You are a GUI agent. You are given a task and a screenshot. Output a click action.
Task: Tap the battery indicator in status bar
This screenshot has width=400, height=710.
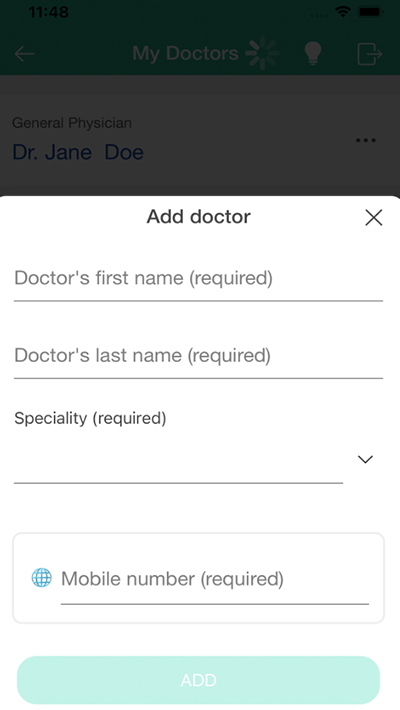(x=371, y=12)
